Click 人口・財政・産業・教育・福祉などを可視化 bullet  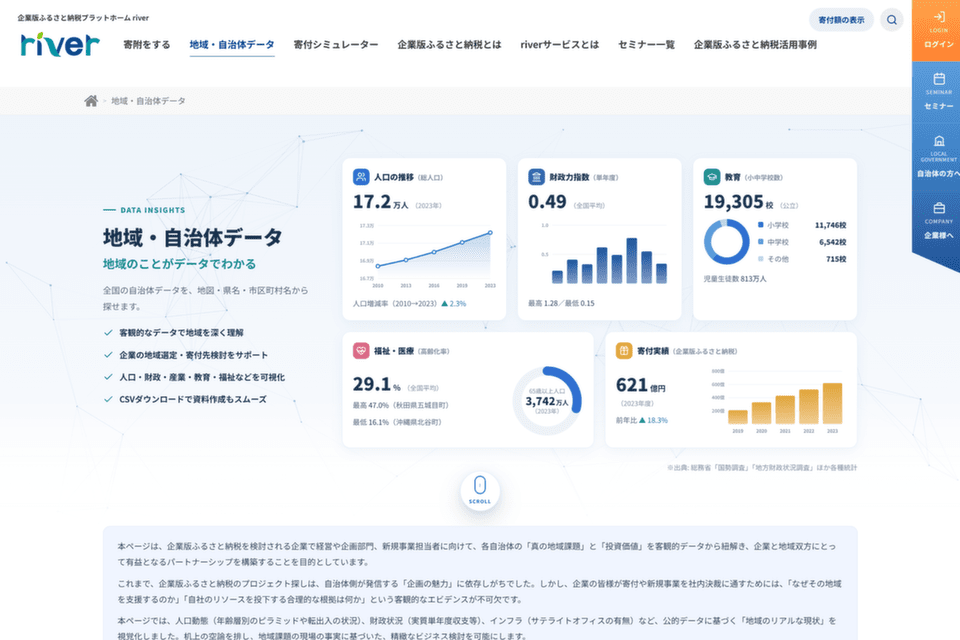(202, 377)
